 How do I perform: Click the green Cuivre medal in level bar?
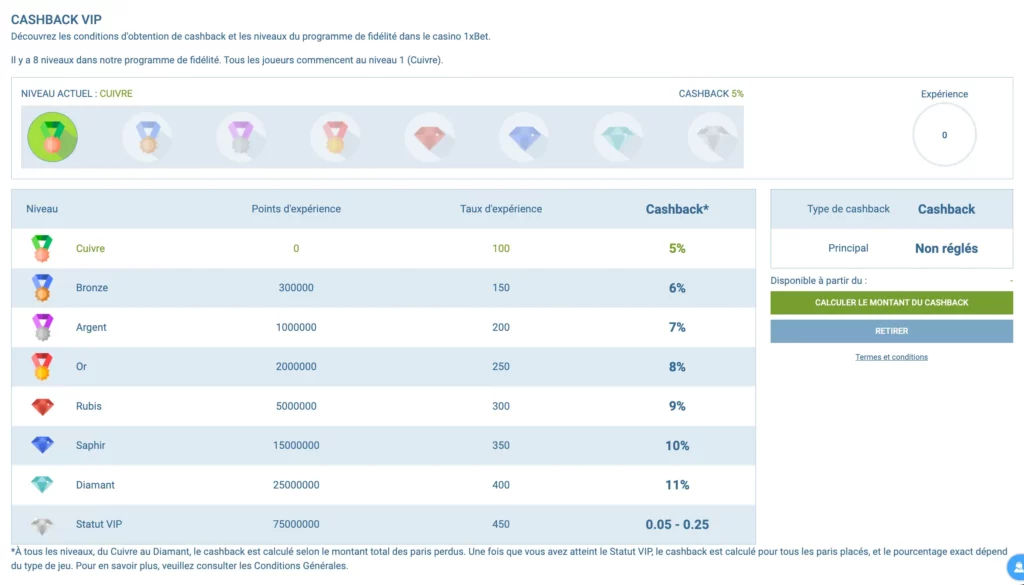pyautogui.click(x=52, y=137)
